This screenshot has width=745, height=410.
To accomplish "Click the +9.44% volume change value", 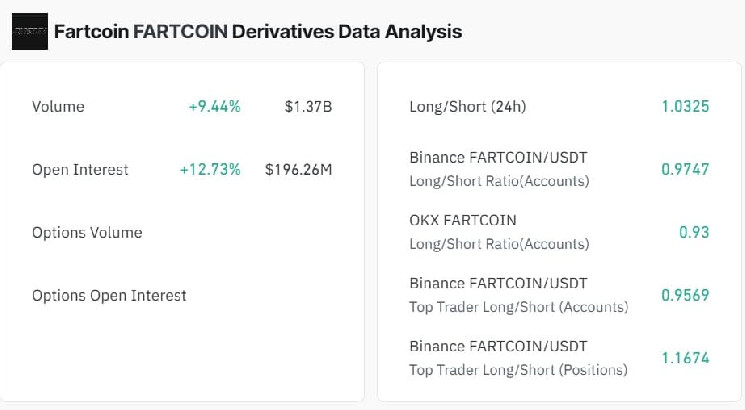I will (214, 107).
